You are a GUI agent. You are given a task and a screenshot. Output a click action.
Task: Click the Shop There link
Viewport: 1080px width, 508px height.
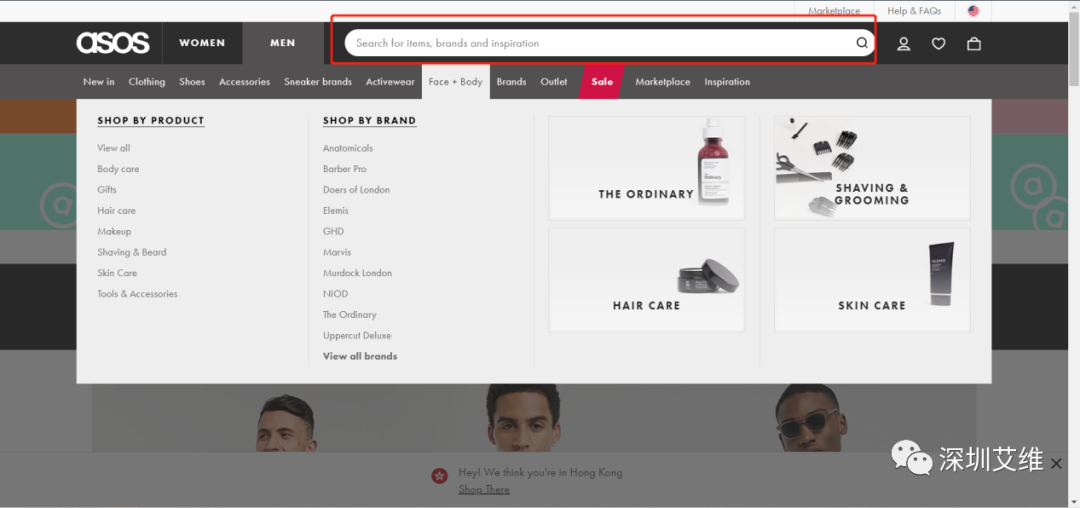(484, 489)
